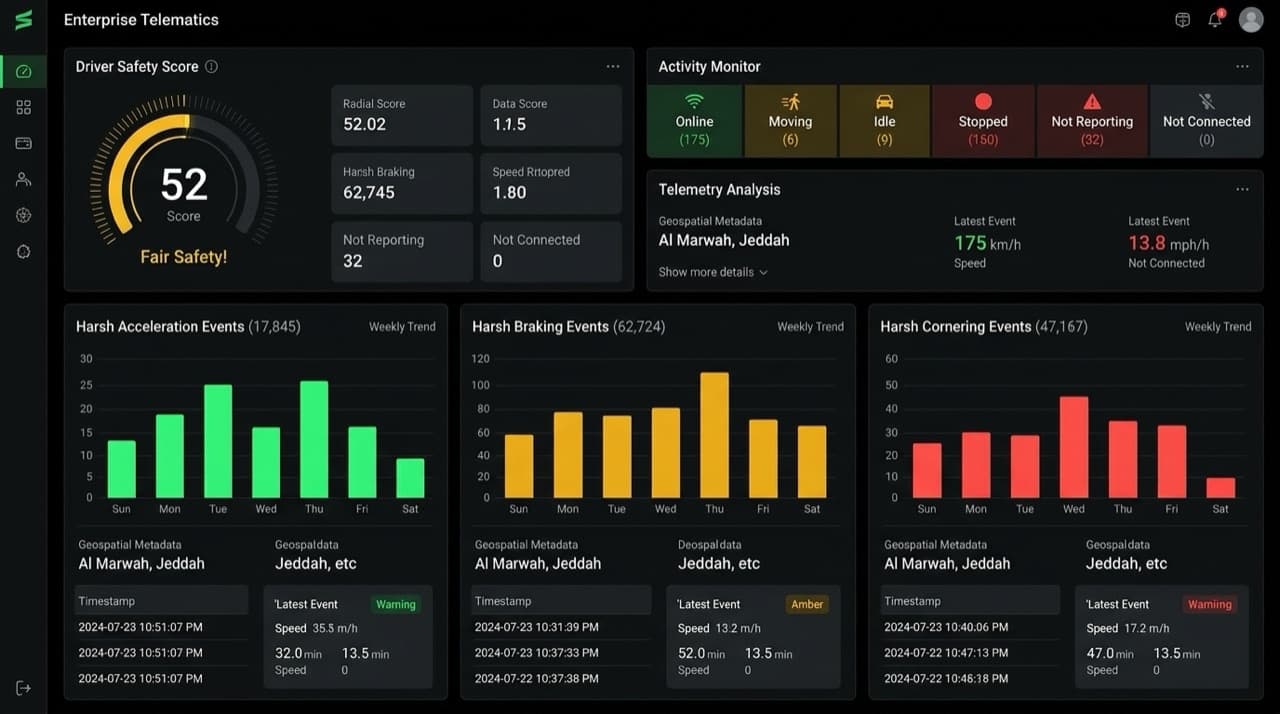The image size is (1280, 714).
Task: Open the Driver Safety Score three-dot menu
Action: coord(613,67)
